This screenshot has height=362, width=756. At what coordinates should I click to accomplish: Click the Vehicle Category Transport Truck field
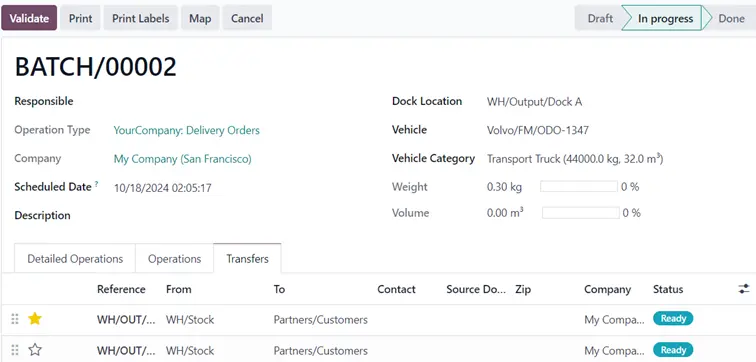575,159
